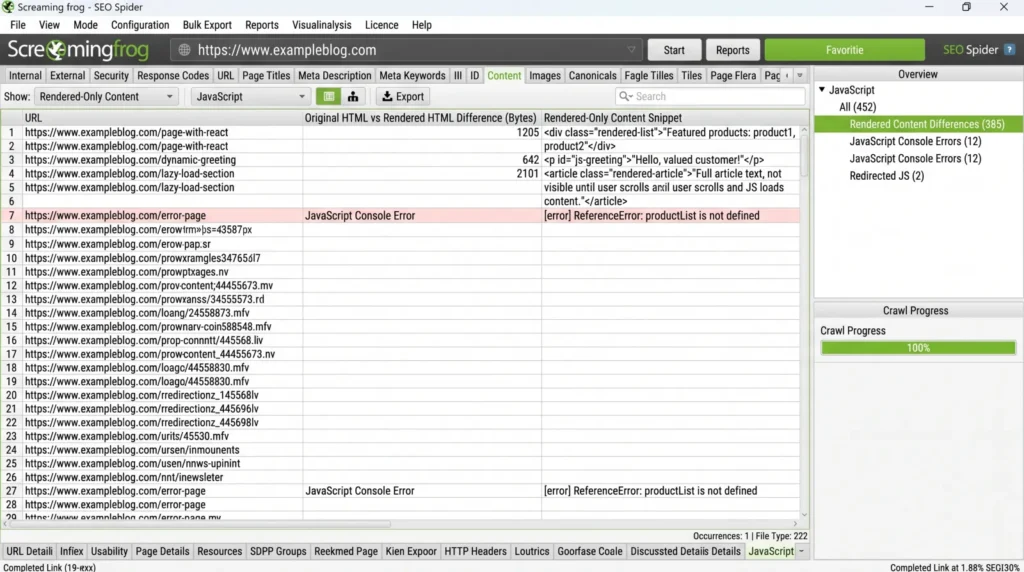
Task: Click the js-greeting snippet cell
Action: (654, 160)
